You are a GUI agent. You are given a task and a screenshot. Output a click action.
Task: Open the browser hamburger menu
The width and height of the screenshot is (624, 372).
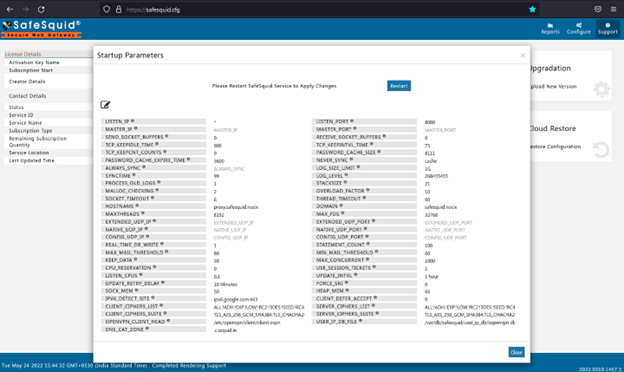(x=613, y=9)
